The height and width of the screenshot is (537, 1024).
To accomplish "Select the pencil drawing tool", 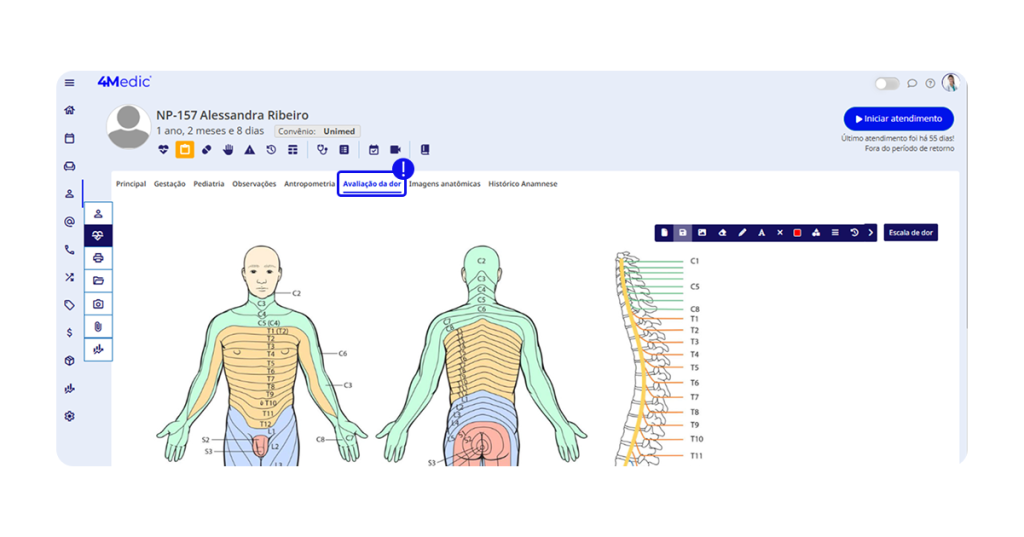I will coord(742,233).
